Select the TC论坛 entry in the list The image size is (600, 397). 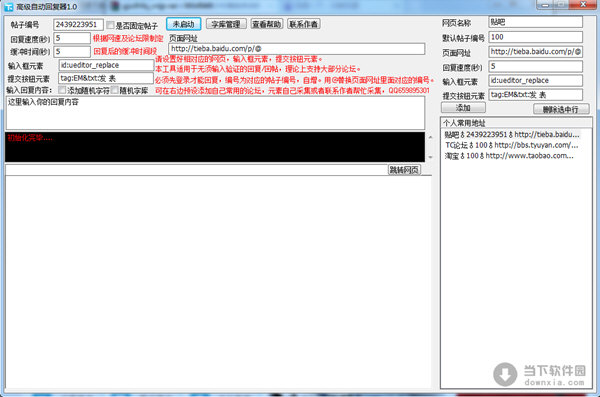pos(512,145)
